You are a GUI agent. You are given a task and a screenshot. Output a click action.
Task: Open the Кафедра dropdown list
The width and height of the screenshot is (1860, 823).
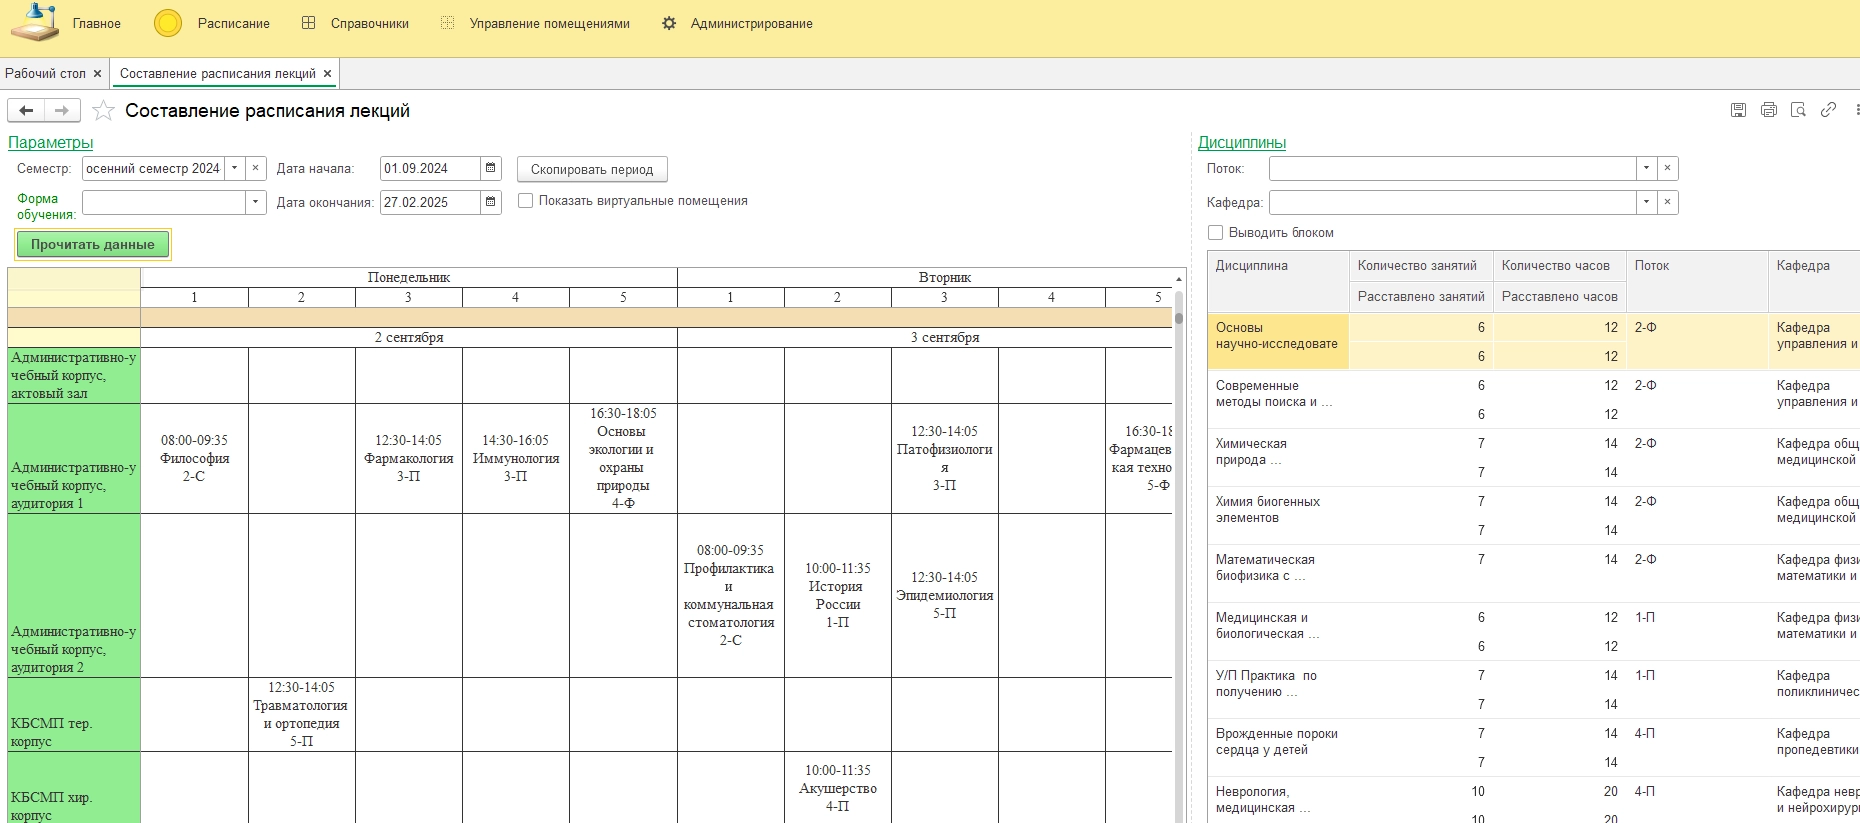click(1646, 203)
